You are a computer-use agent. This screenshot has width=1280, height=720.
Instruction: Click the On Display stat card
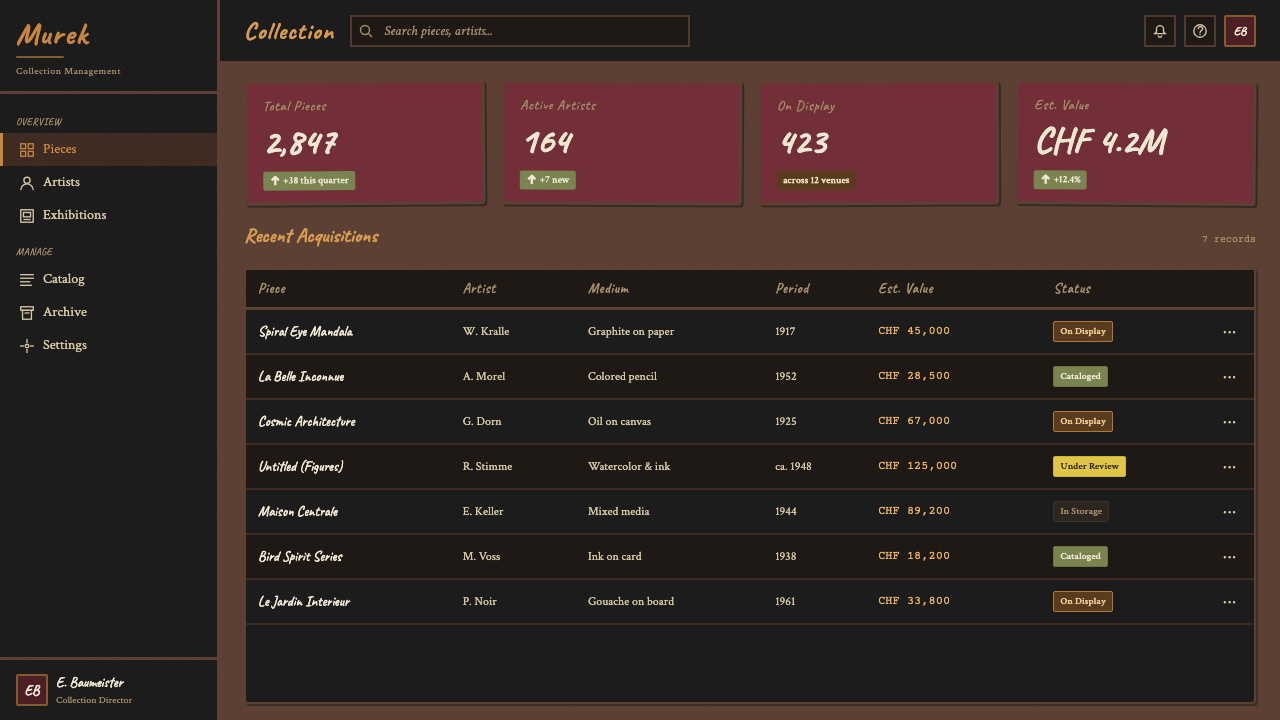tap(879, 143)
